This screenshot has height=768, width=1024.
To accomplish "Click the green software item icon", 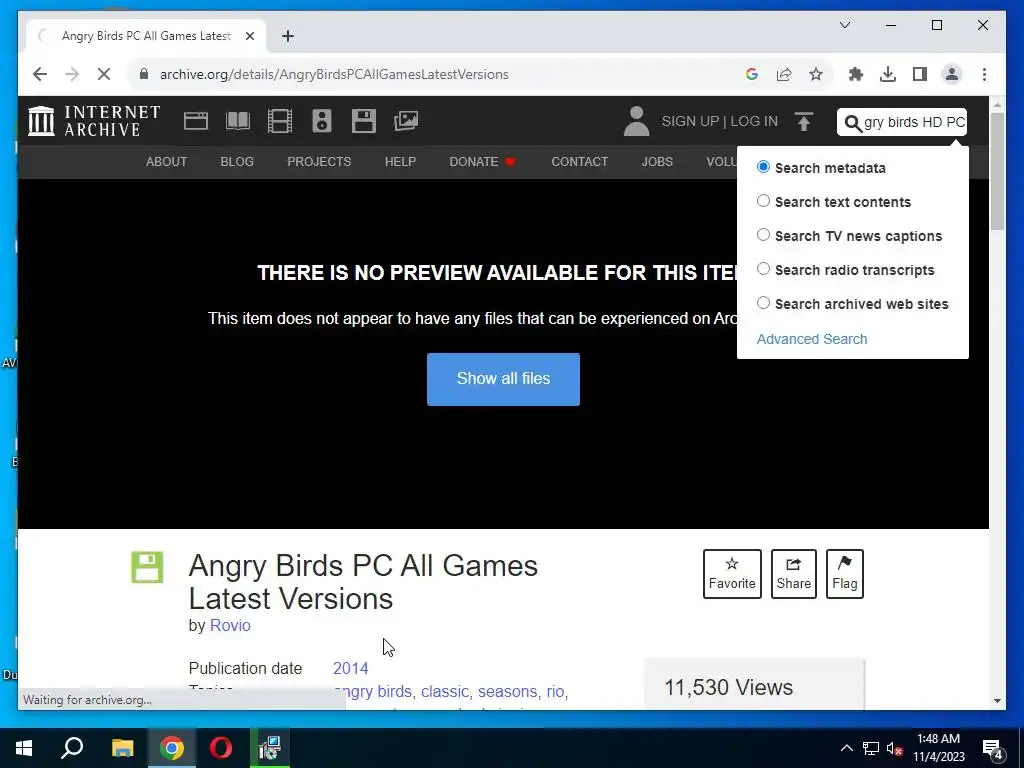I will tap(147, 568).
